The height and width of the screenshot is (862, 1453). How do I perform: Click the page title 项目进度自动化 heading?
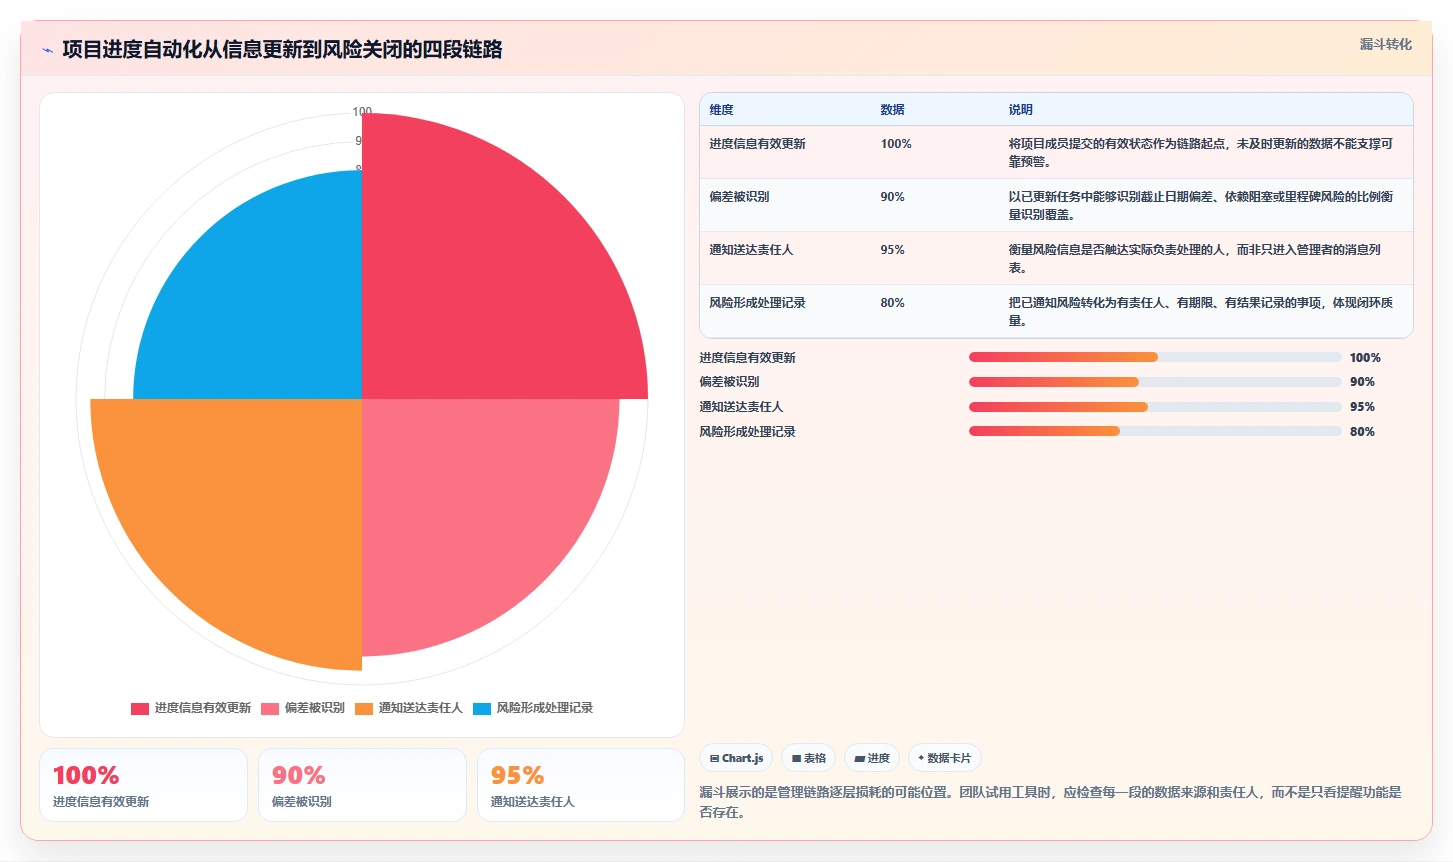click(x=282, y=50)
